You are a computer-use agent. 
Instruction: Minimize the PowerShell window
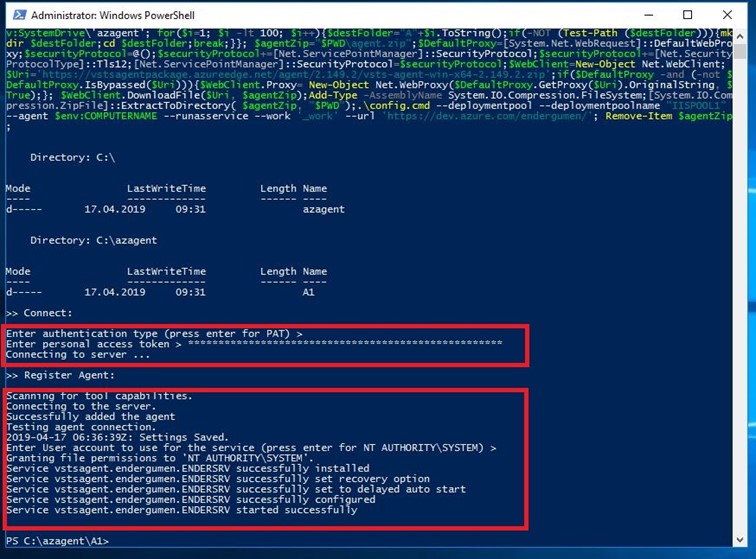point(649,15)
